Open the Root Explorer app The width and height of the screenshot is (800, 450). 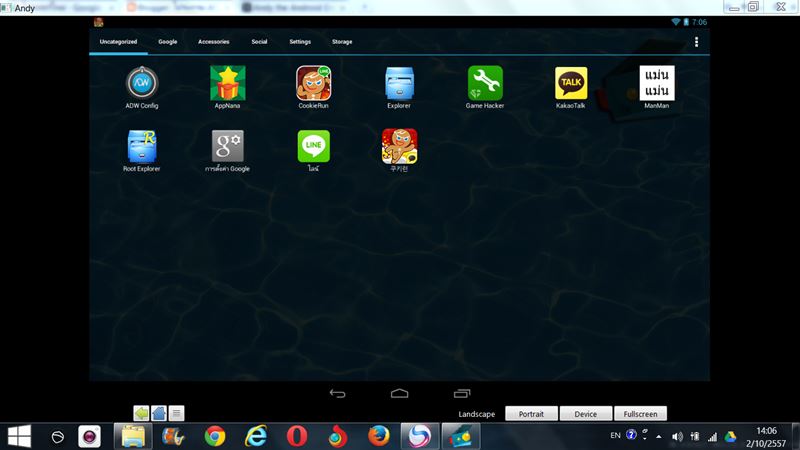click(142, 151)
